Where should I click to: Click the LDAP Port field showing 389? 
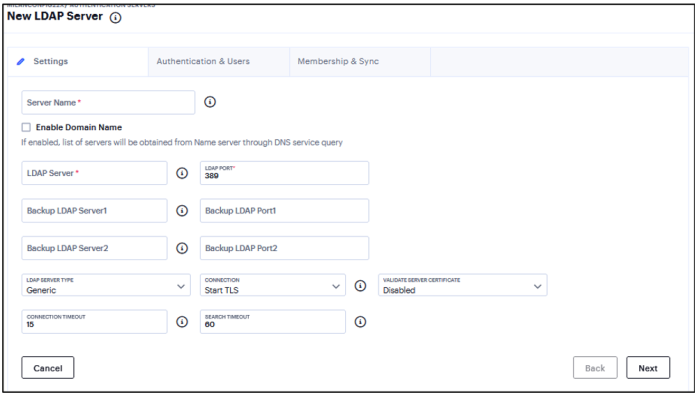coord(284,173)
